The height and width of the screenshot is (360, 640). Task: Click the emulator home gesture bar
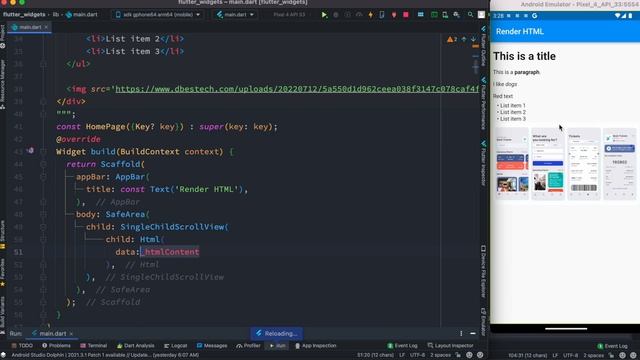click(566, 329)
